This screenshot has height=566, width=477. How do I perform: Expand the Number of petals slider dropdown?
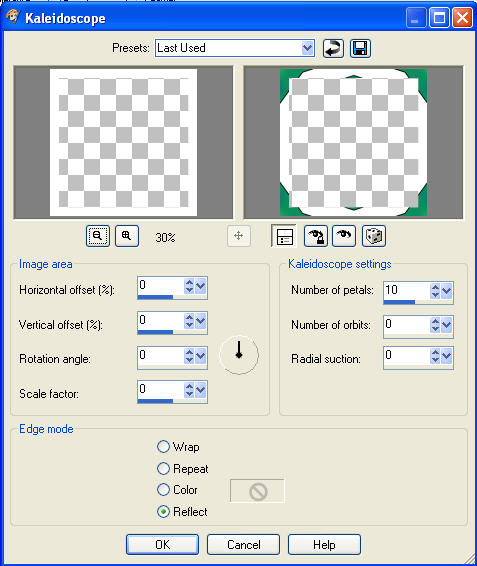pos(447,291)
